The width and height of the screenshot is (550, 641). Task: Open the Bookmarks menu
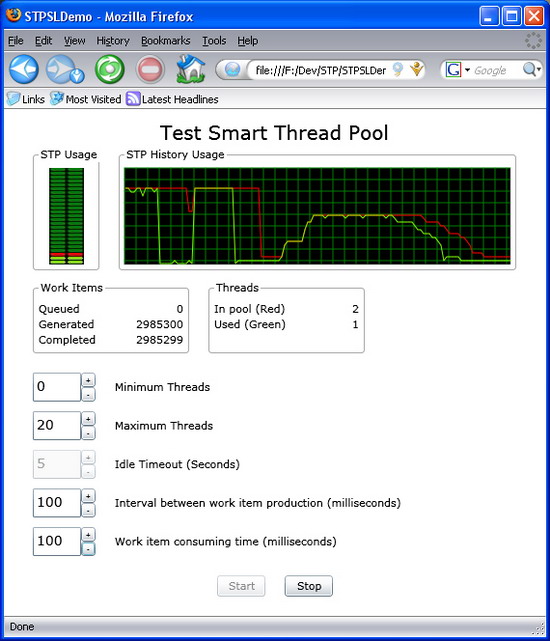coord(166,40)
